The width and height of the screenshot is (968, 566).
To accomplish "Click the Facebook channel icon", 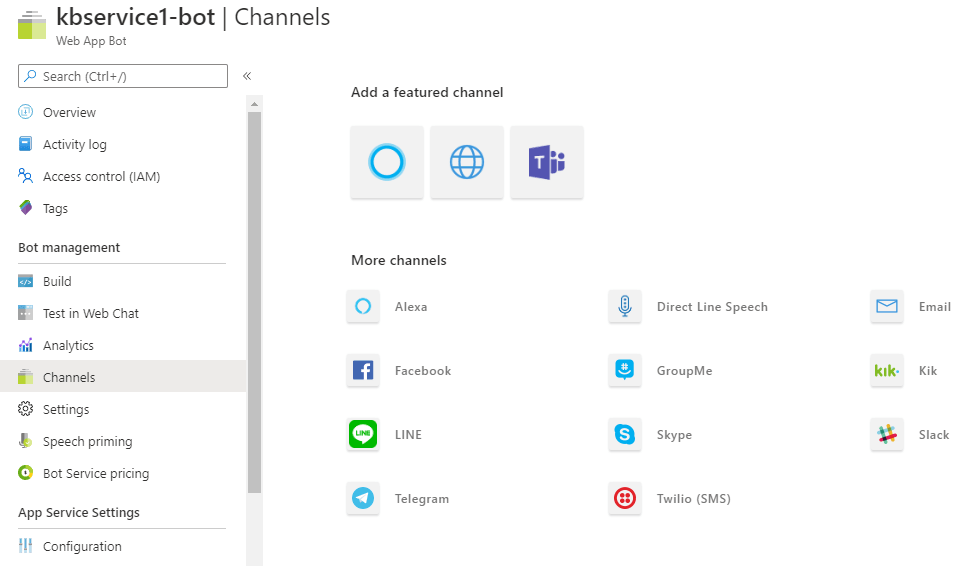I will pos(363,370).
